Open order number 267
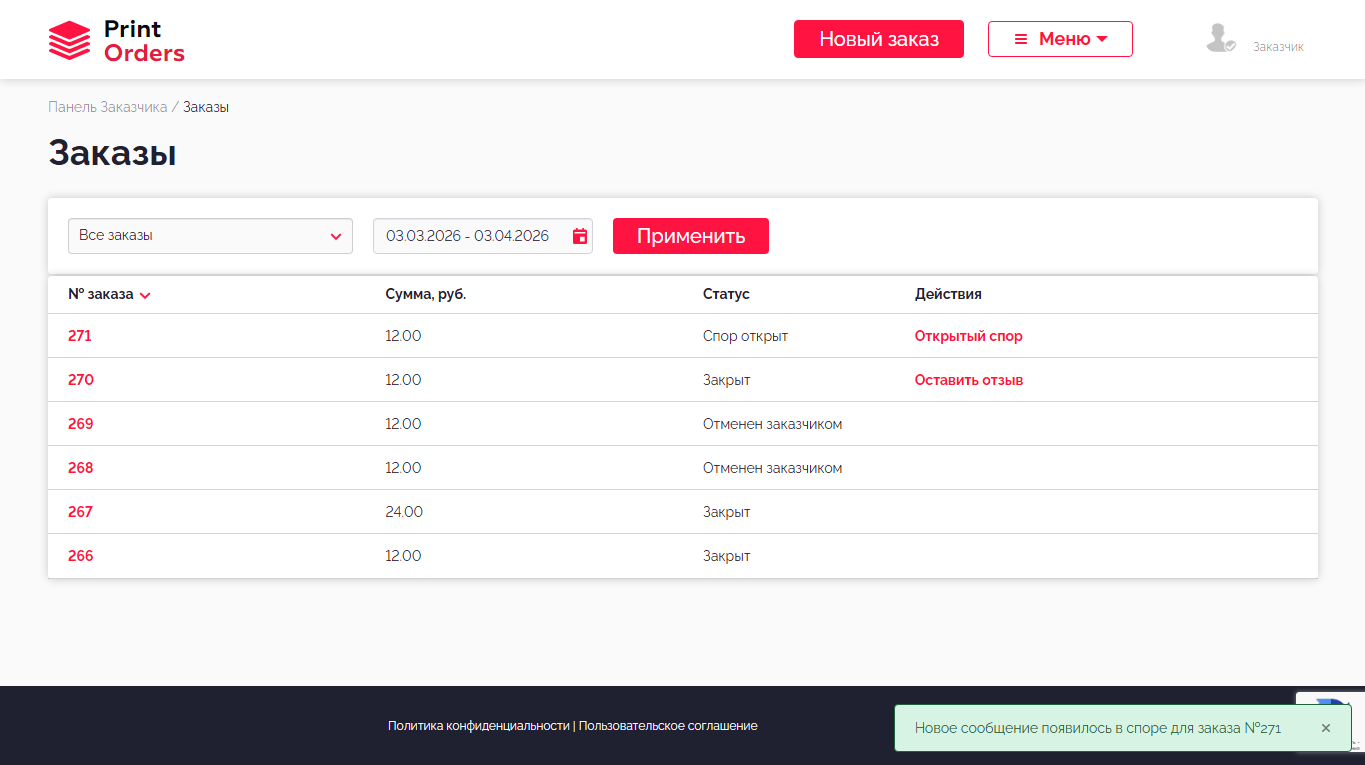The image size is (1365, 765). coord(80,512)
